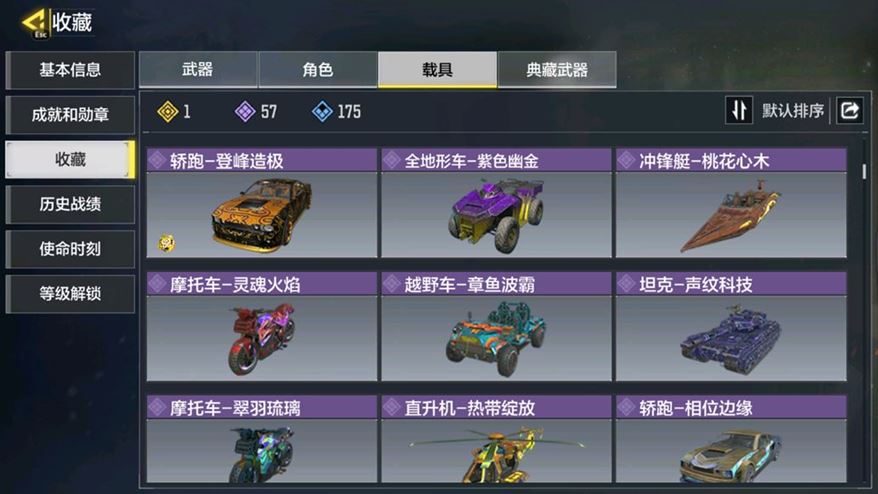Image resolution: width=878 pixels, height=494 pixels.
Task: Select the purple epic rarity diamond icon
Action: (245, 111)
